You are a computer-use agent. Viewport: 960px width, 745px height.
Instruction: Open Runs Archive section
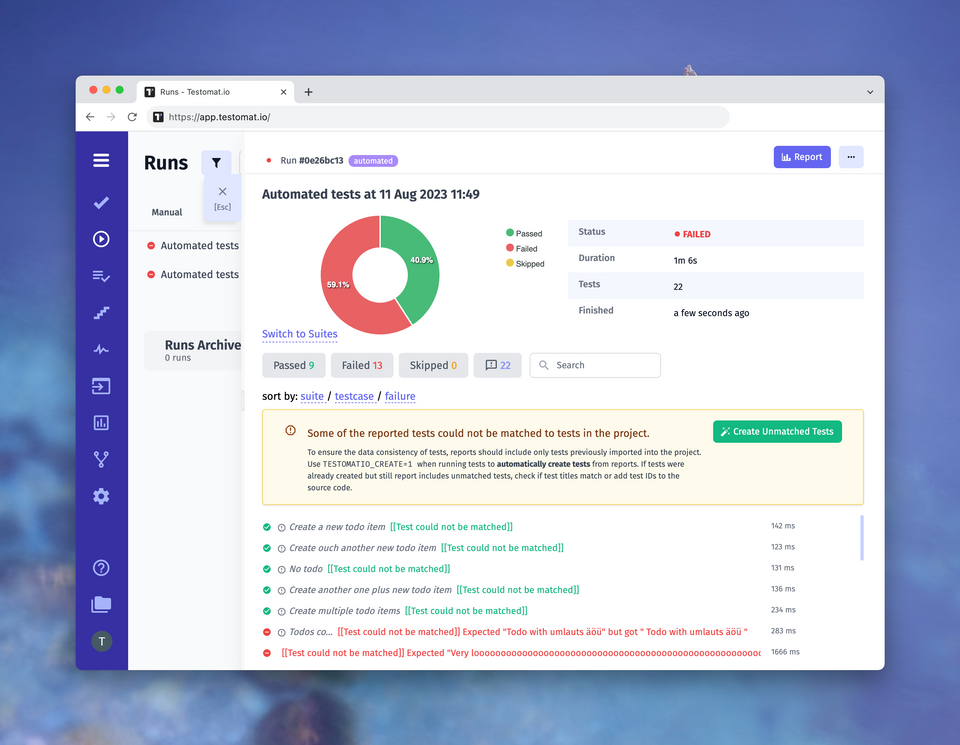pyautogui.click(x=193, y=350)
